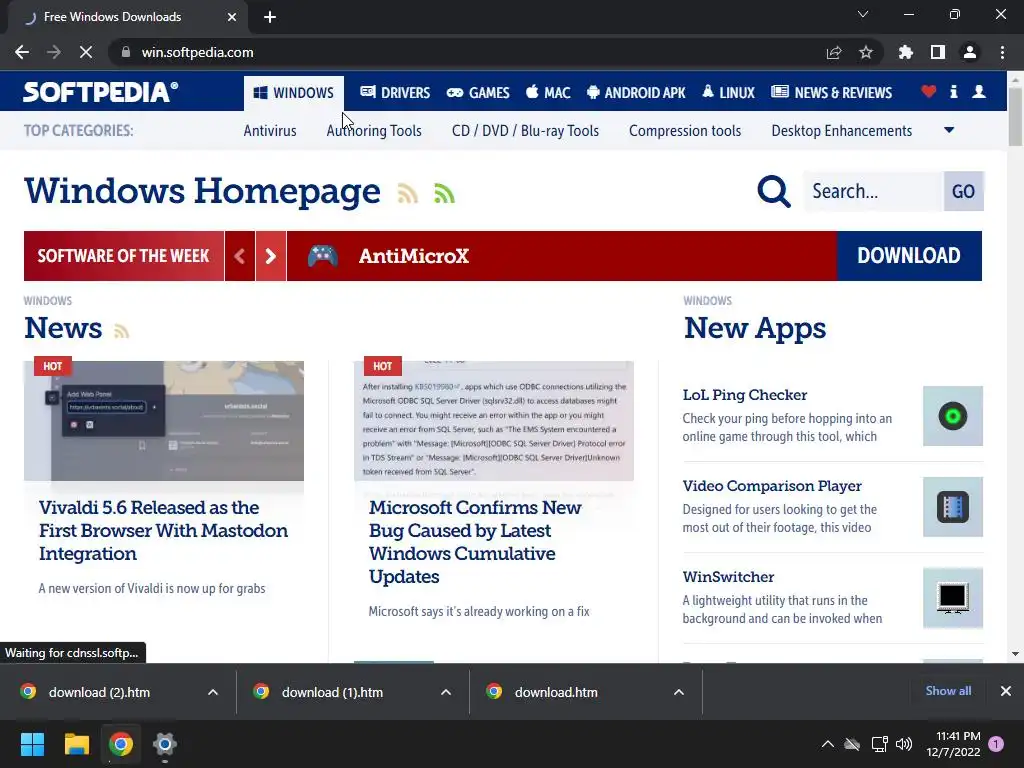Open the Drivers section
Viewport: 1024px width, 768px height.
click(x=395, y=93)
